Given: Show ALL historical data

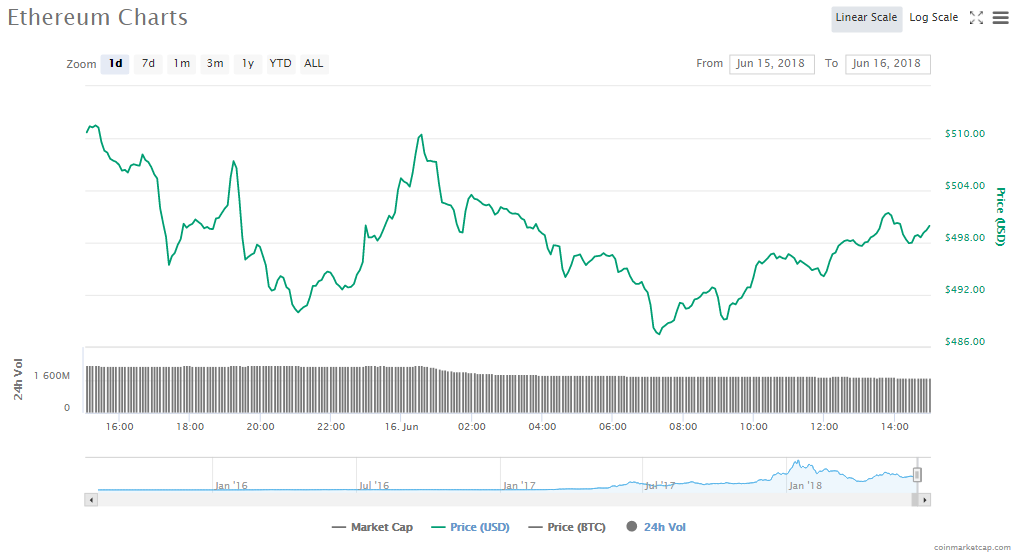Looking at the screenshot, I should 314,64.
